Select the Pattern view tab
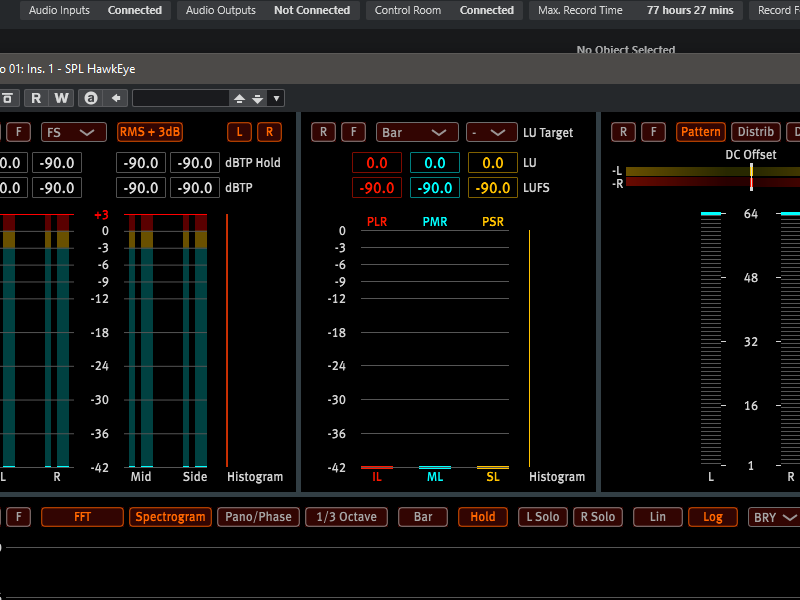 [701, 132]
